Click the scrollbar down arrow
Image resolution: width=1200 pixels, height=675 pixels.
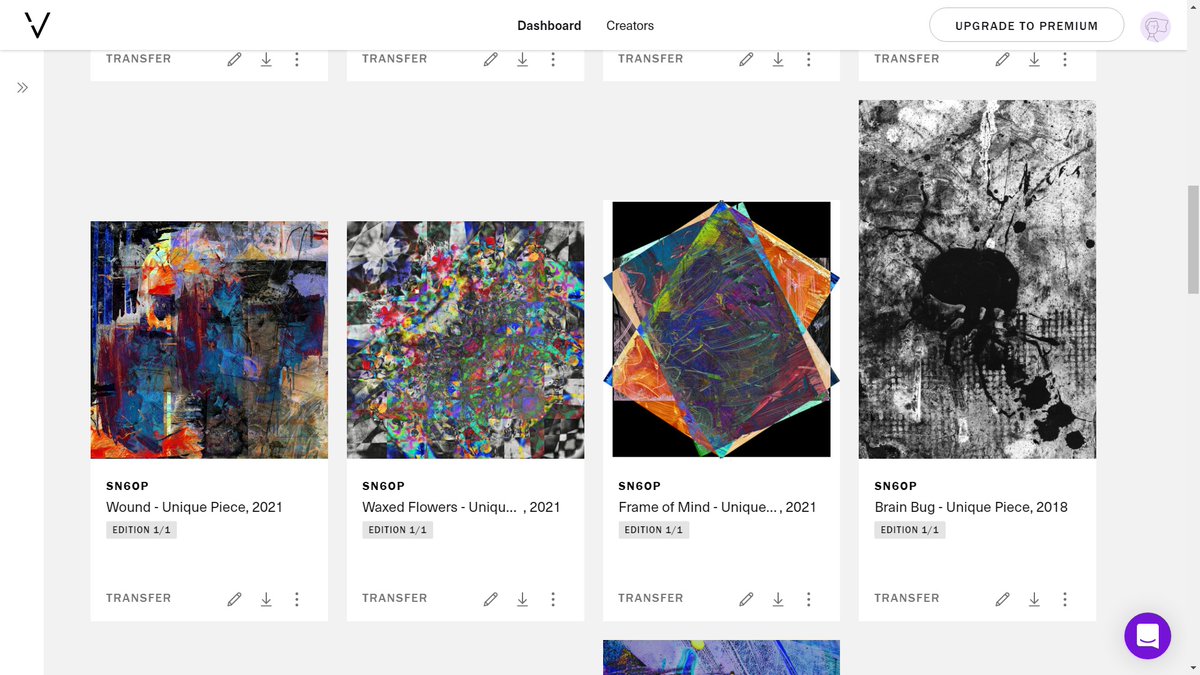click(1192, 667)
